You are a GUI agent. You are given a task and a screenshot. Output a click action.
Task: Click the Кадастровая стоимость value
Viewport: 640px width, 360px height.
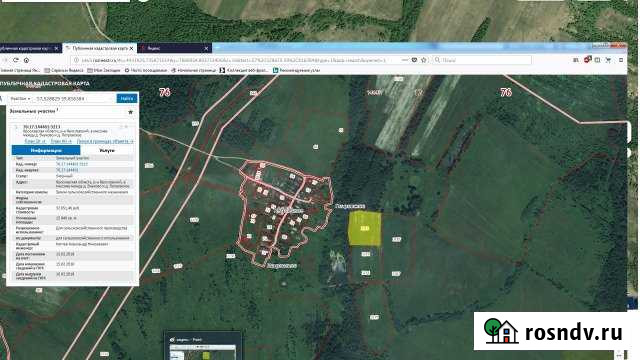67,208
